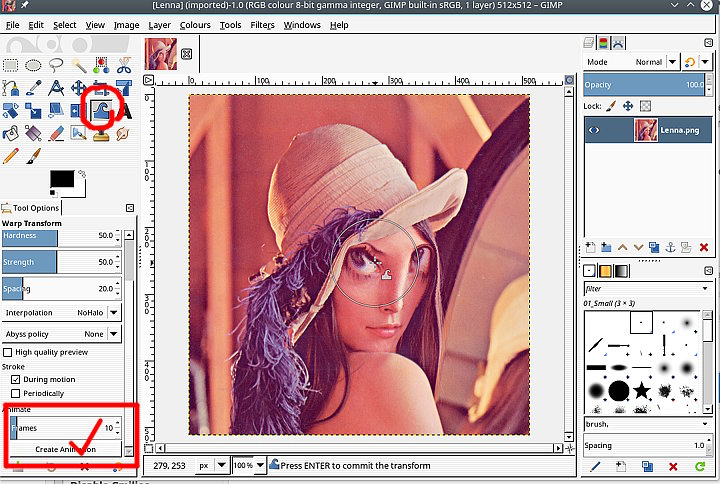Lower the layer with down arrow
The image size is (720, 484).
(638, 248)
